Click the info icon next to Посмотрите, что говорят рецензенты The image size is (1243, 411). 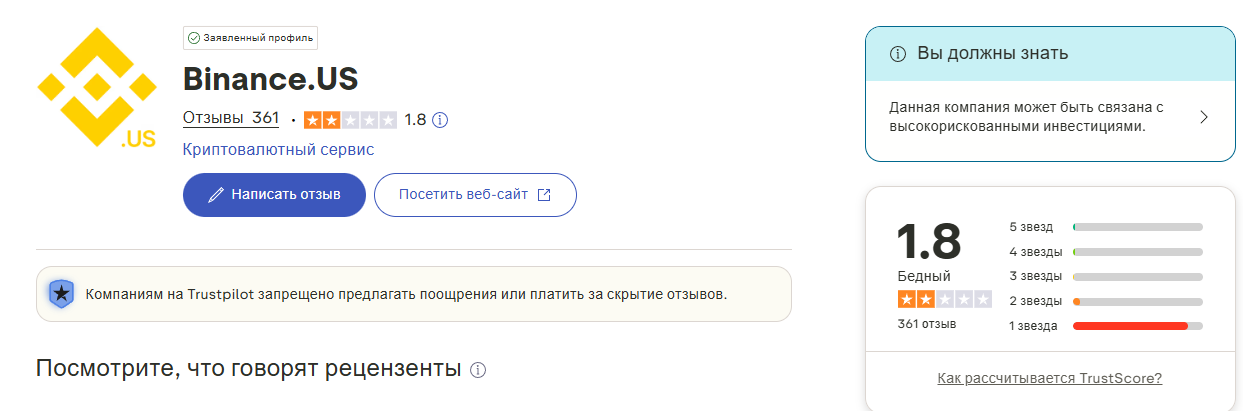pyautogui.click(x=478, y=370)
